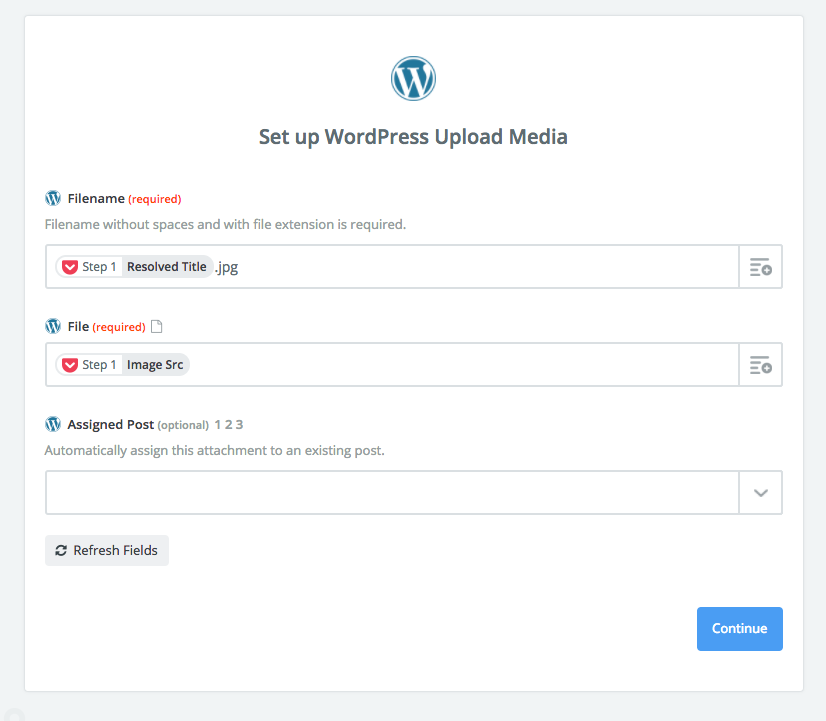The width and height of the screenshot is (826, 721).
Task: Click the Filename without spaces help text
Action: click(225, 224)
